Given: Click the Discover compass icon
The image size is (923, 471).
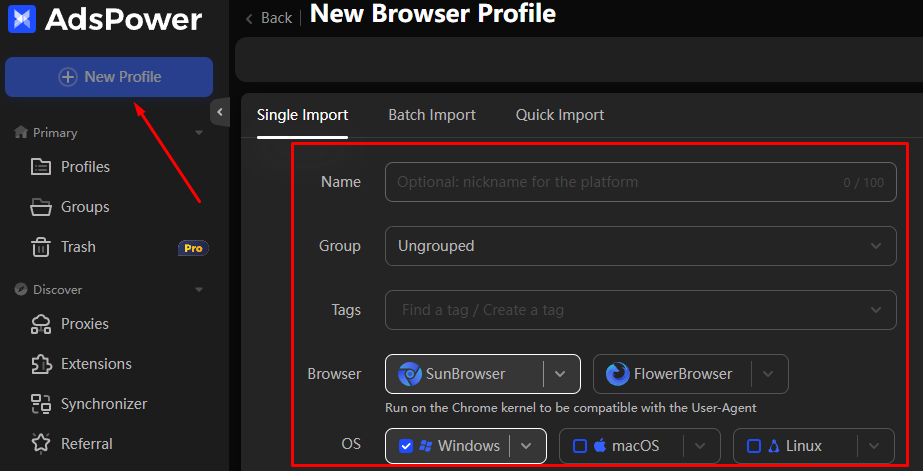Looking at the screenshot, I should click(x=21, y=290).
